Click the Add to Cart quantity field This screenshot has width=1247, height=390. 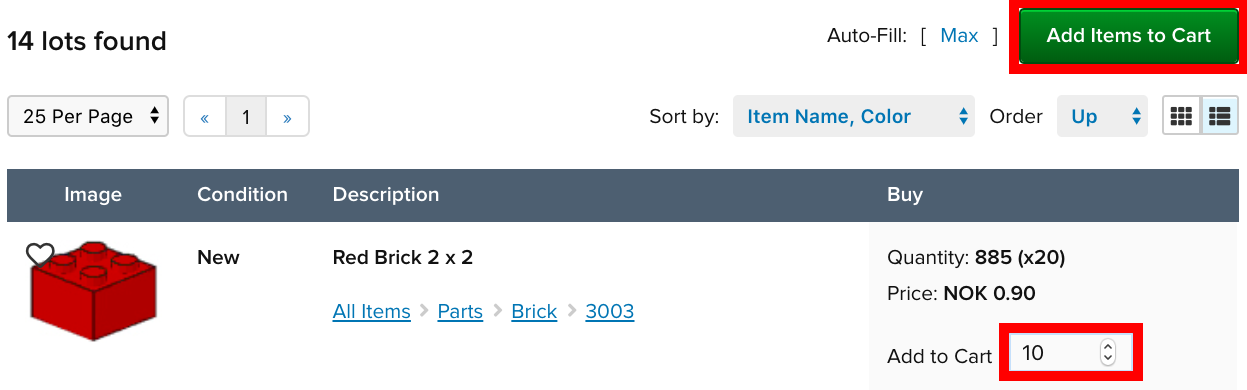[1070, 352]
